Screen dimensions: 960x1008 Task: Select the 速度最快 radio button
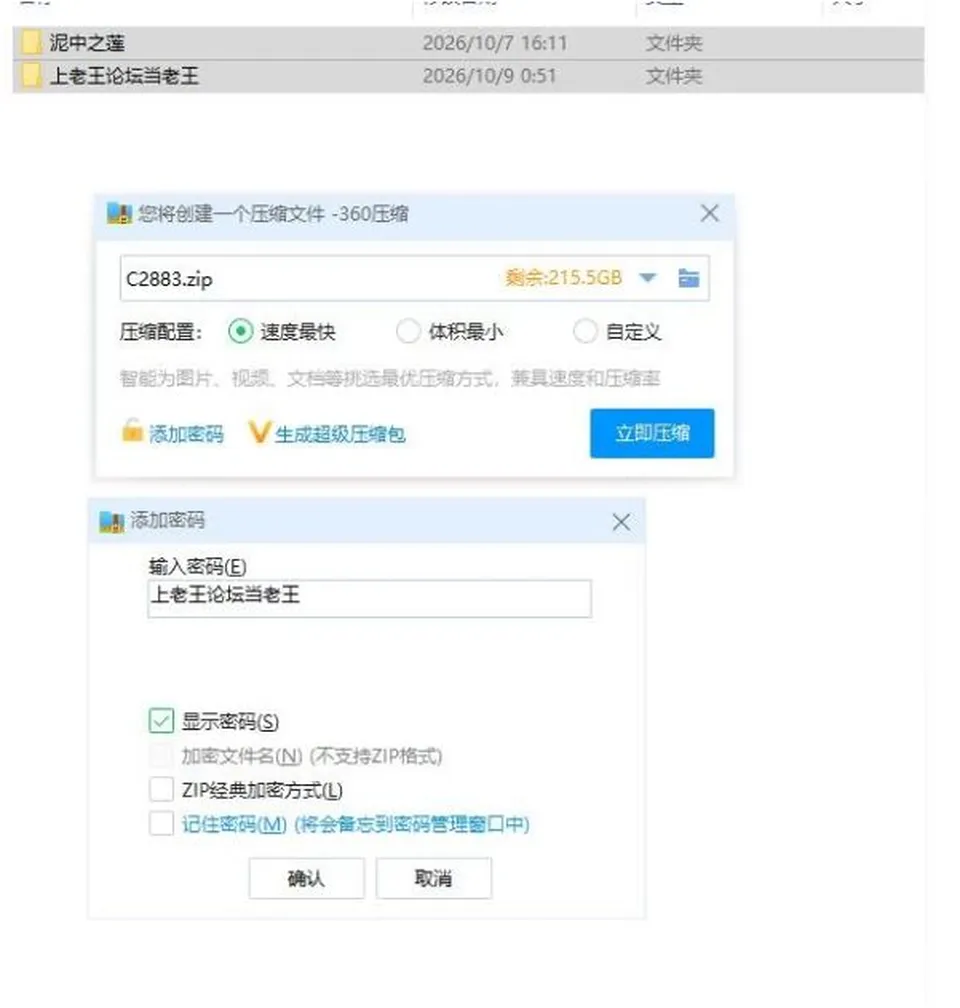(x=240, y=332)
